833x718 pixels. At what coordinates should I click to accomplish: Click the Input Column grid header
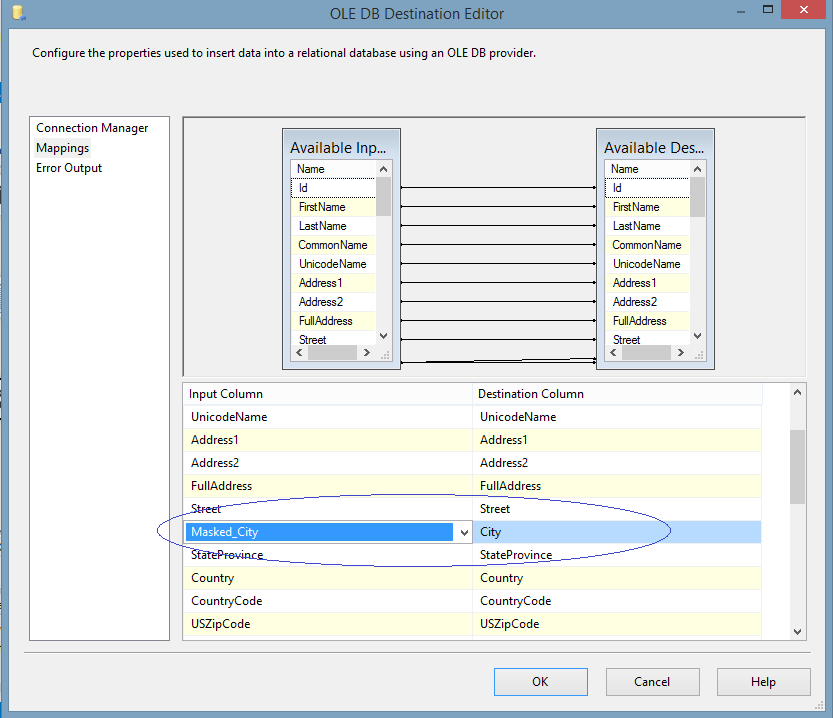(x=328, y=394)
